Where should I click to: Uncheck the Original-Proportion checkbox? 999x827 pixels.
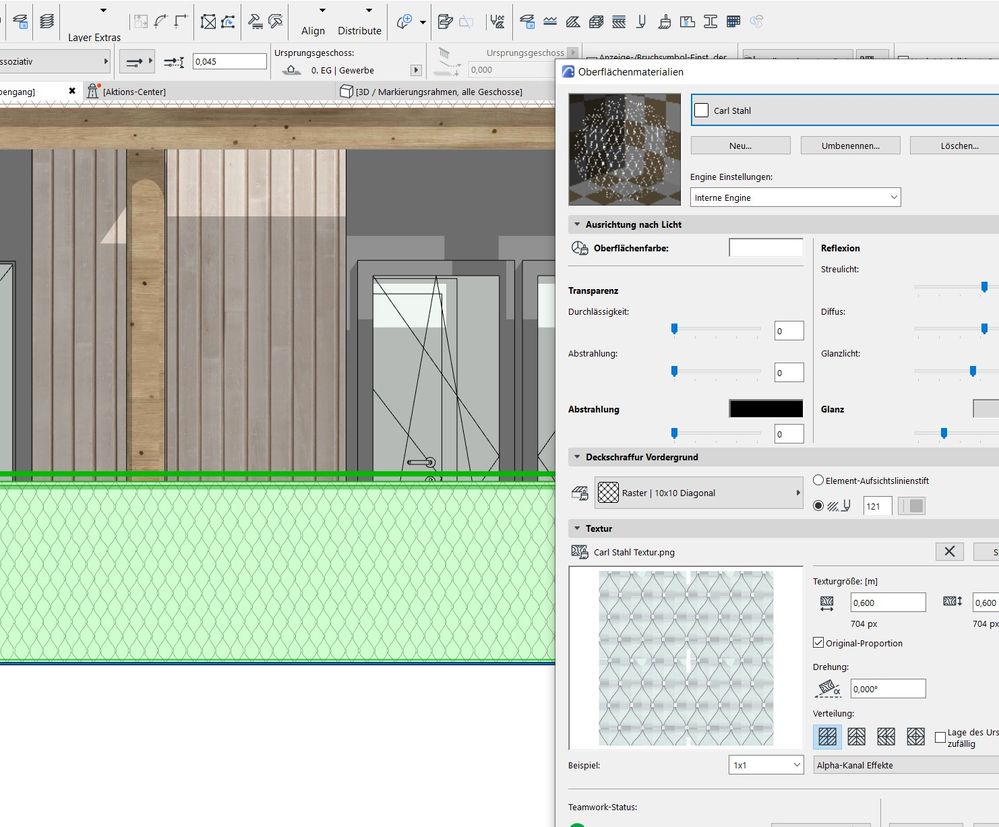(820, 643)
